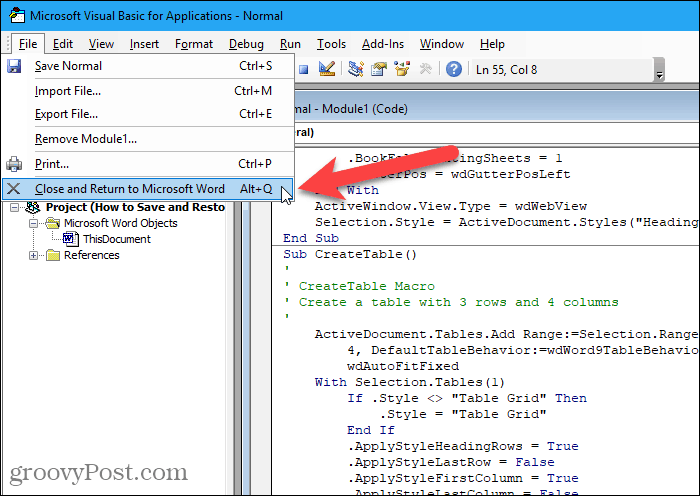Image resolution: width=700 pixels, height=496 pixels.
Task: Click the ActiveDocument.Tables.Add Range code line
Action: [507, 334]
